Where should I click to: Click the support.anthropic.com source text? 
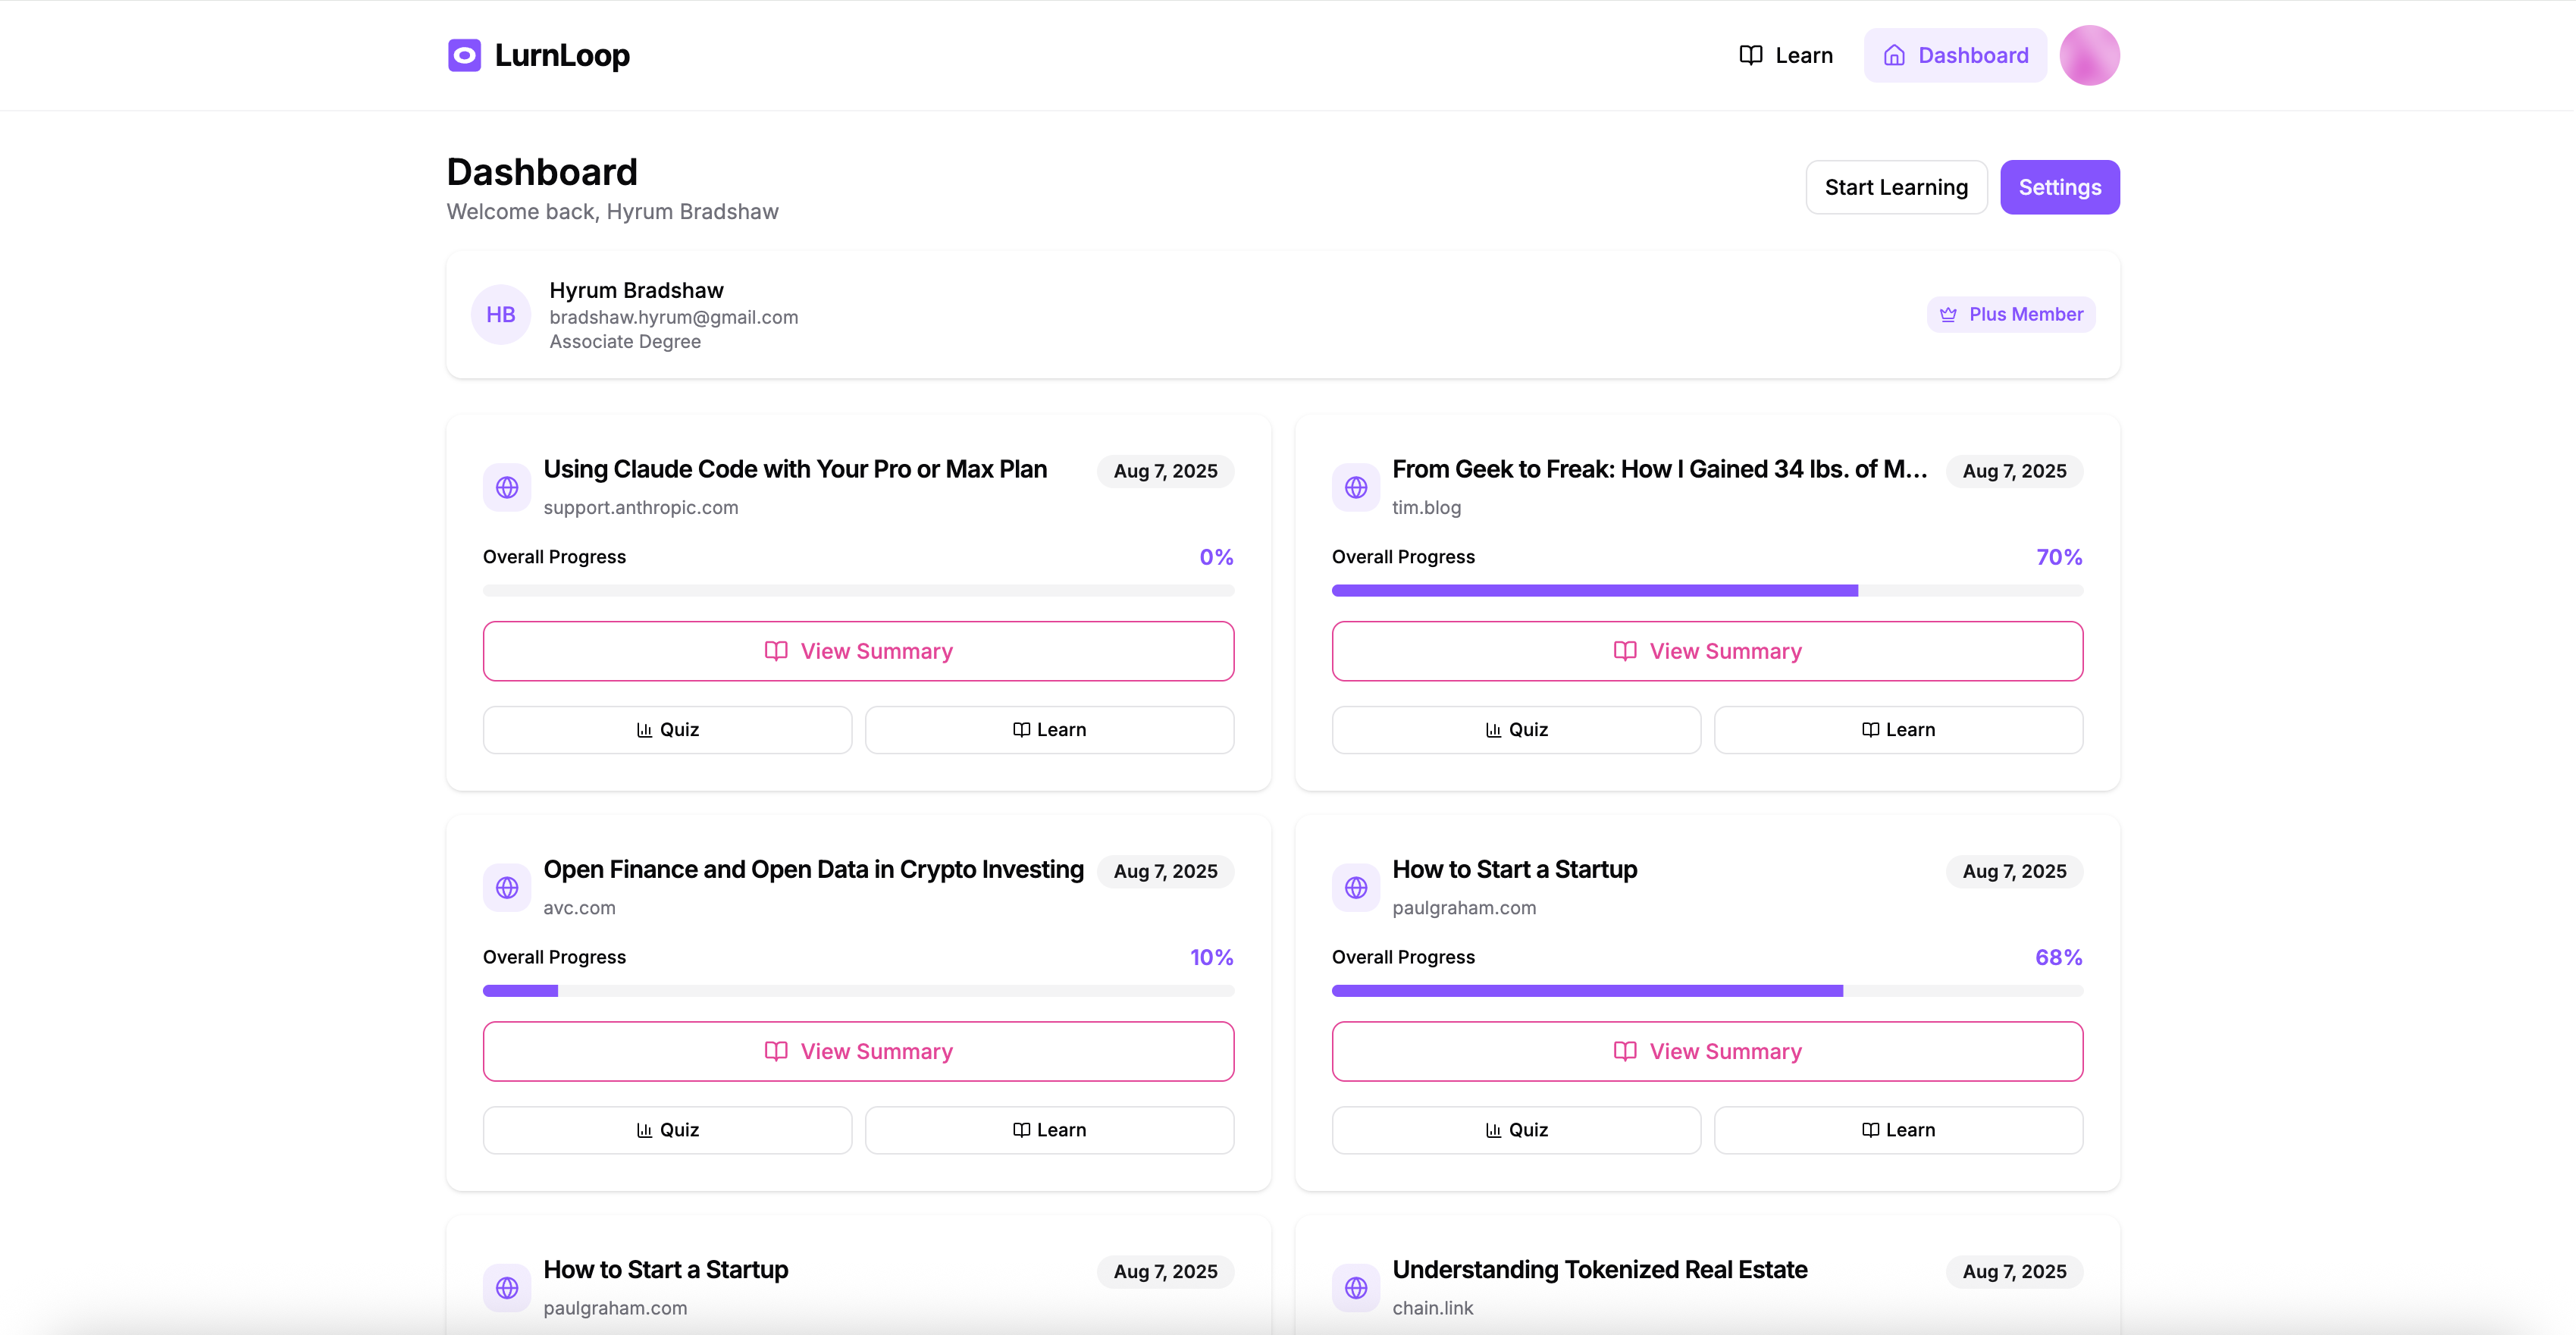pyautogui.click(x=641, y=508)
